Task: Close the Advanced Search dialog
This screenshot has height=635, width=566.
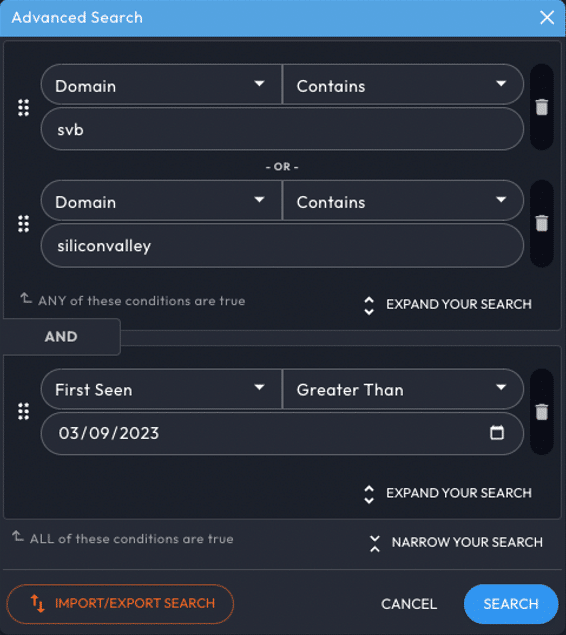Action: (547, 17)
